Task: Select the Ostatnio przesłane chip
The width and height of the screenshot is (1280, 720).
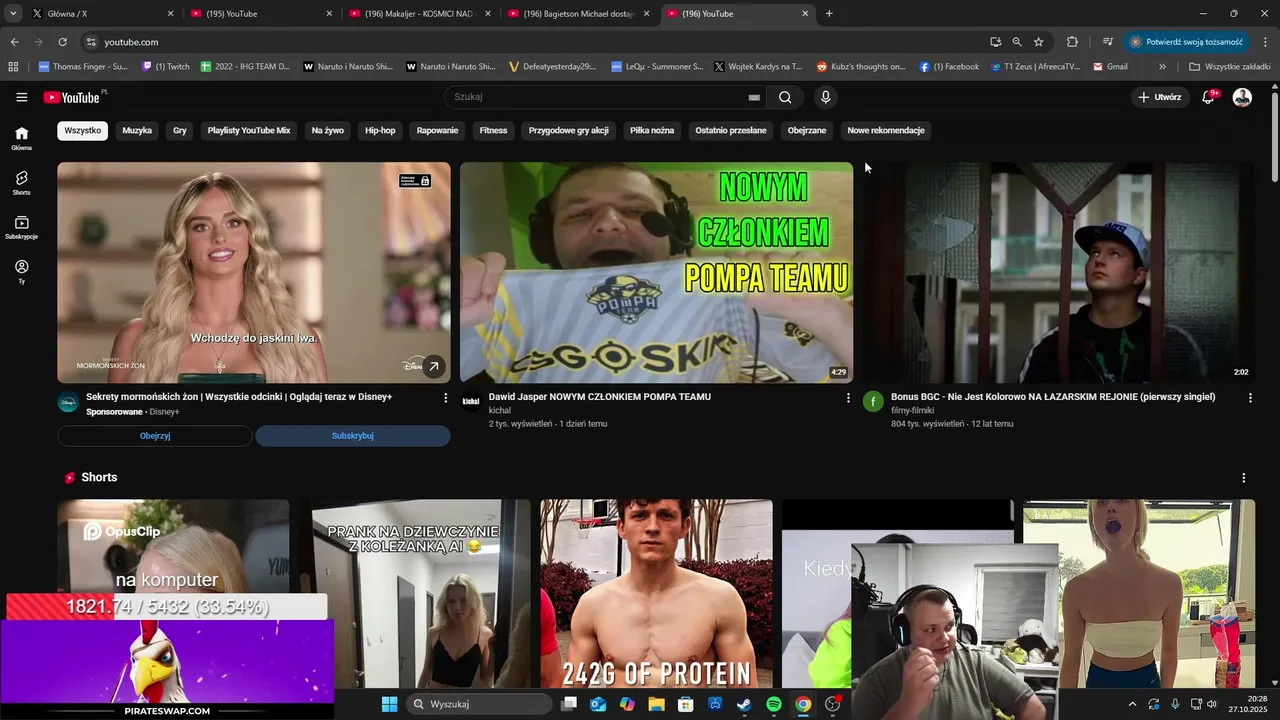Action: pos(731,131)
